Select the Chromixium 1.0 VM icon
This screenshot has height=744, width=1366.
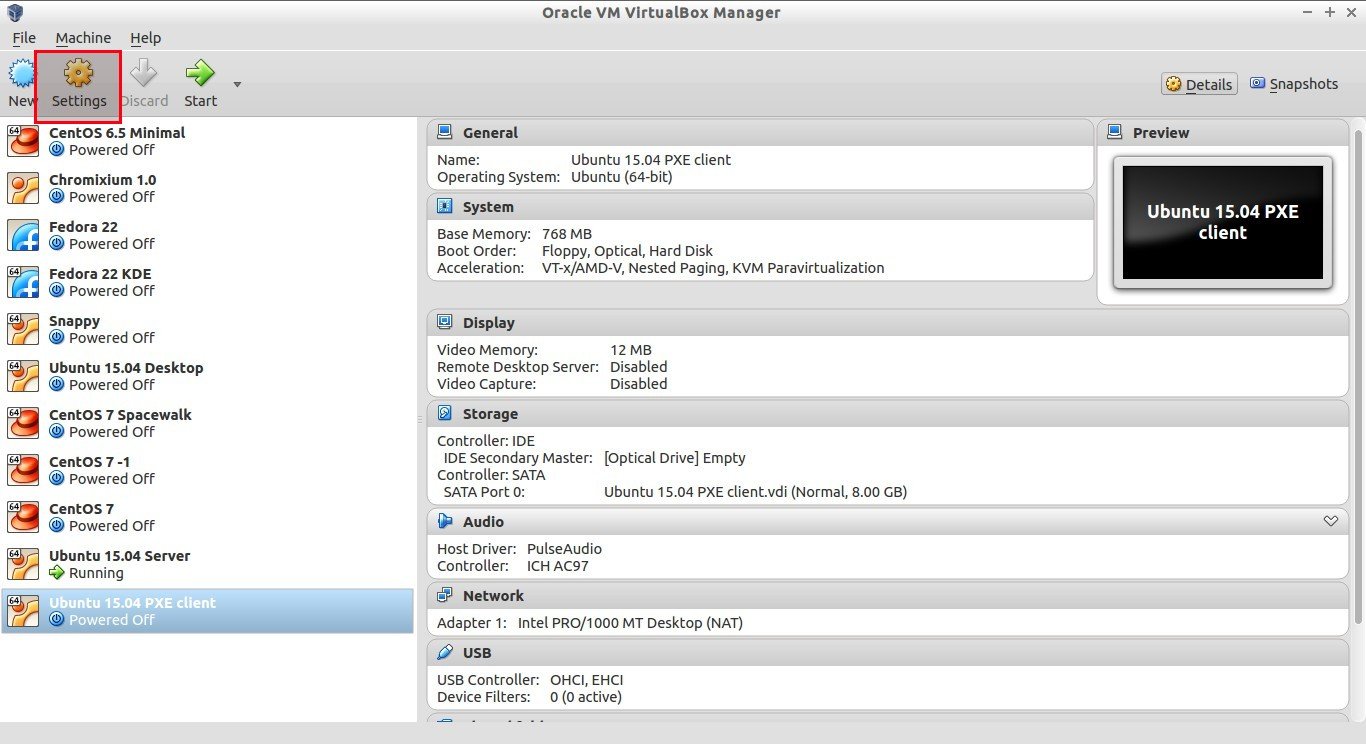[x=23, y=188]
